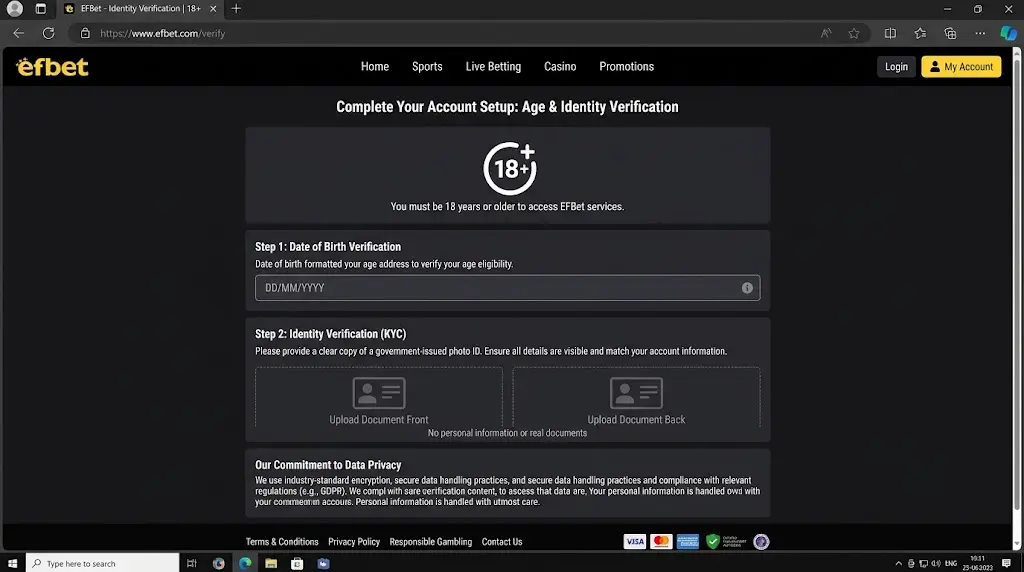The width and height of the screenshot is (1024, 572).
Task: Open Responsible Gambling link
Action: 430,542
